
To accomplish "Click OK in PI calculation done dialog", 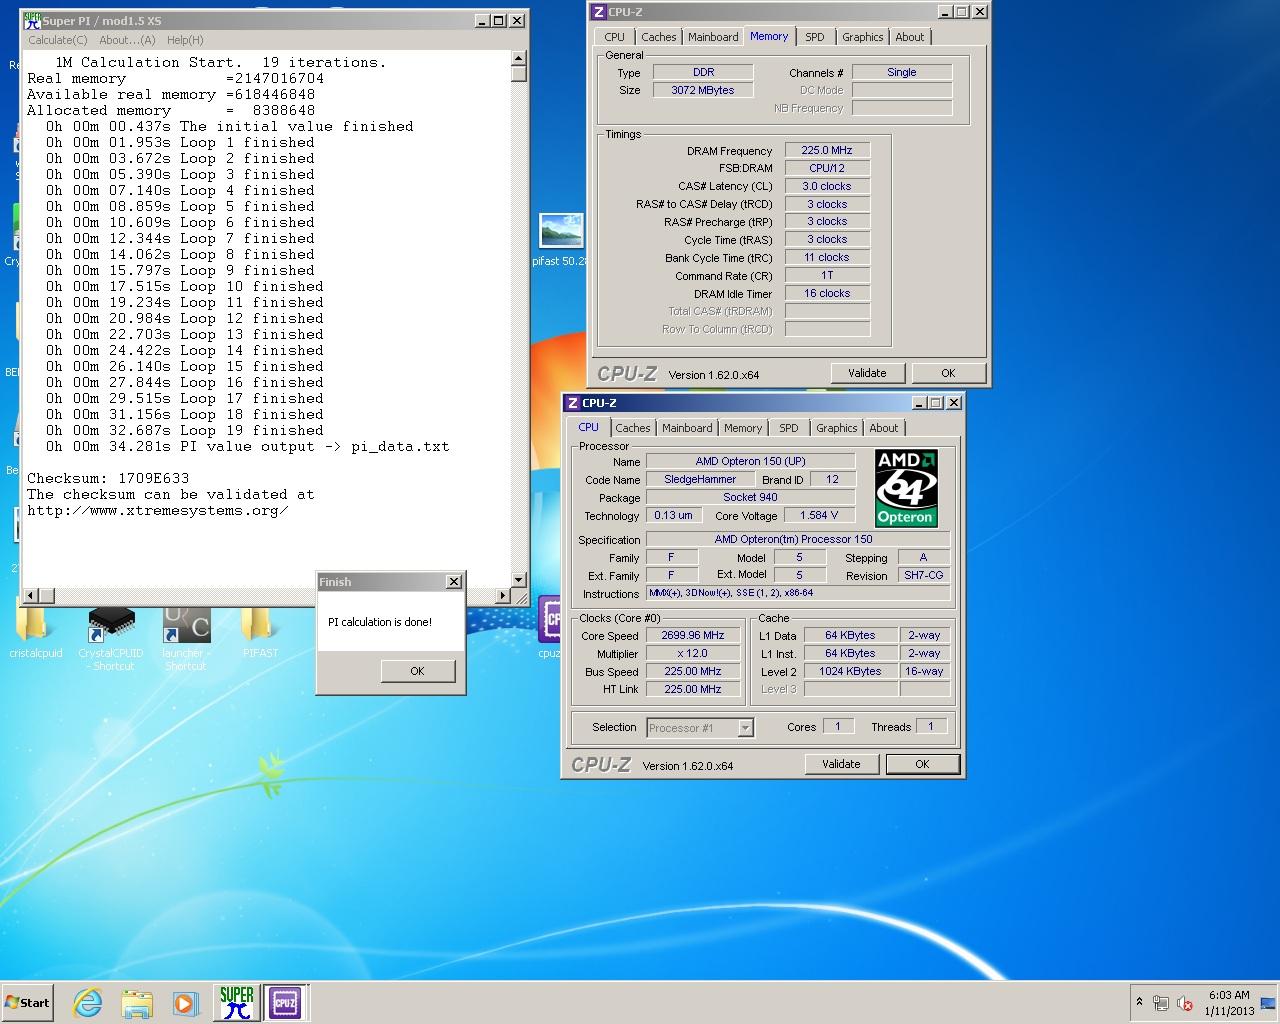I will [418, 671].
